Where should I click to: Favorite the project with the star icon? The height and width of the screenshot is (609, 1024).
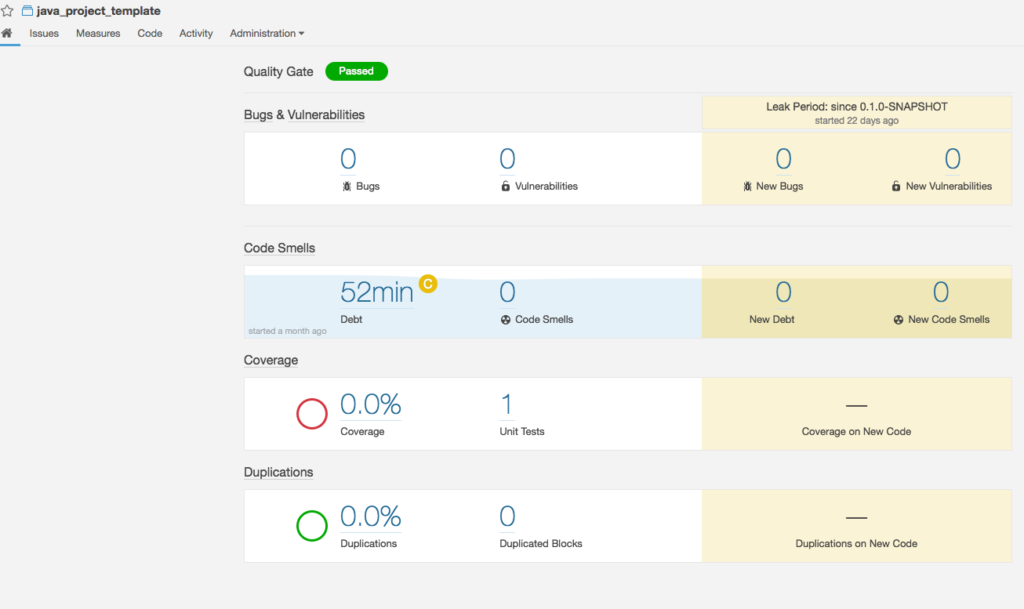coord(7,10)
